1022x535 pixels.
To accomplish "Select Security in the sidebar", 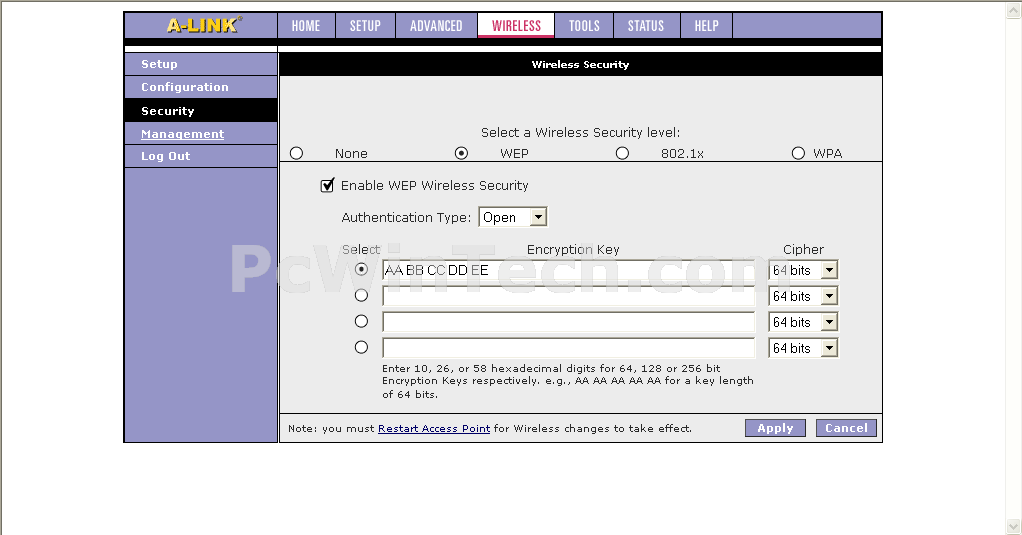I will pos(201,111).
